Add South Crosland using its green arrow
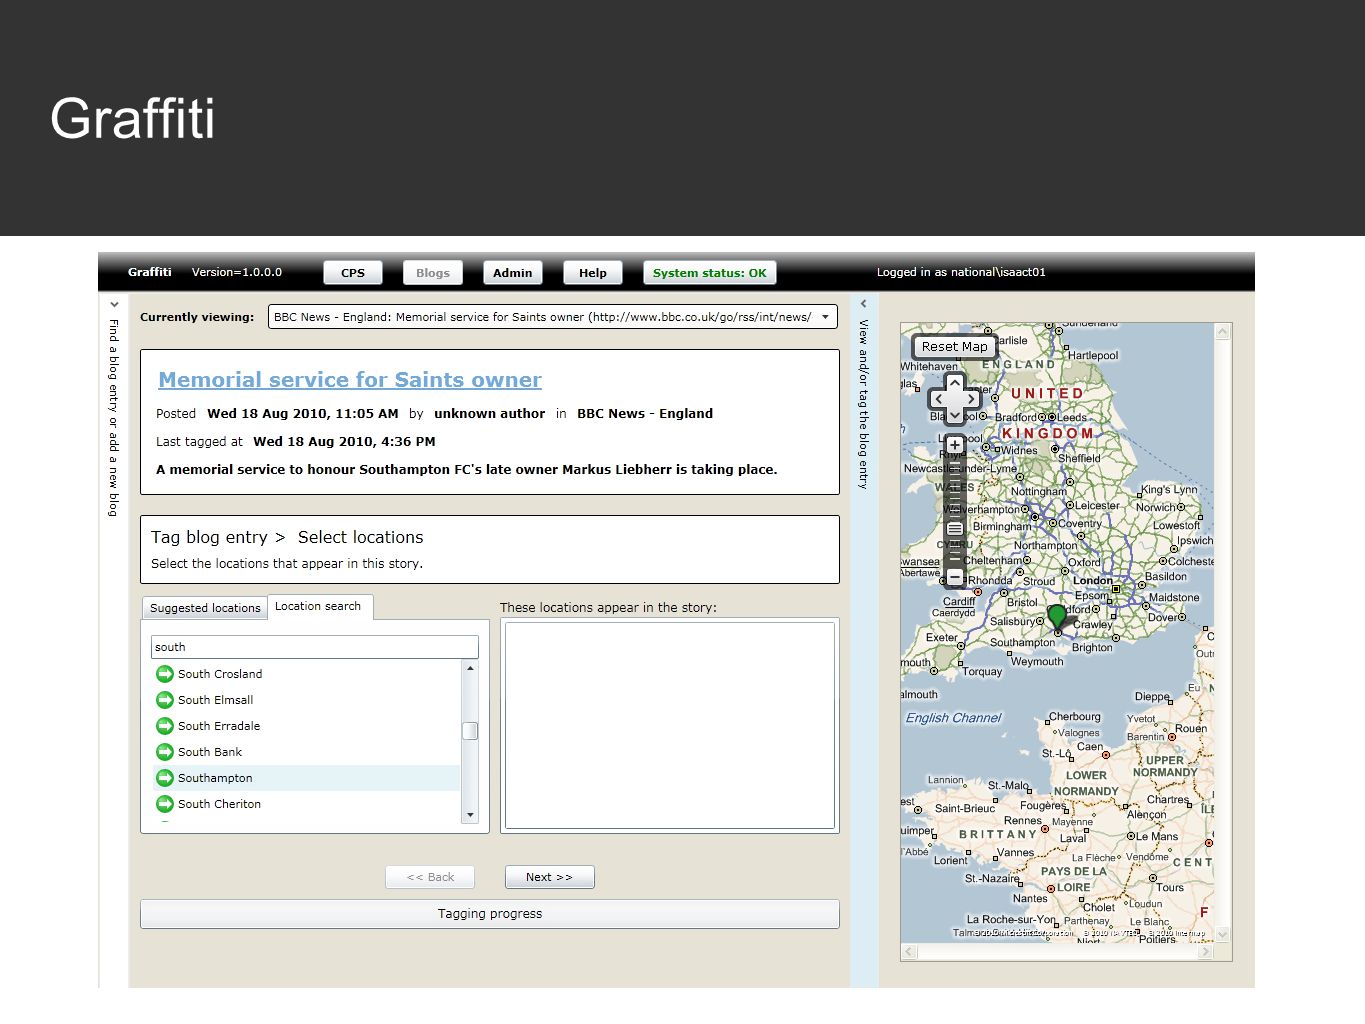Screen dimensions: 1365x1024 pos(165,674)
